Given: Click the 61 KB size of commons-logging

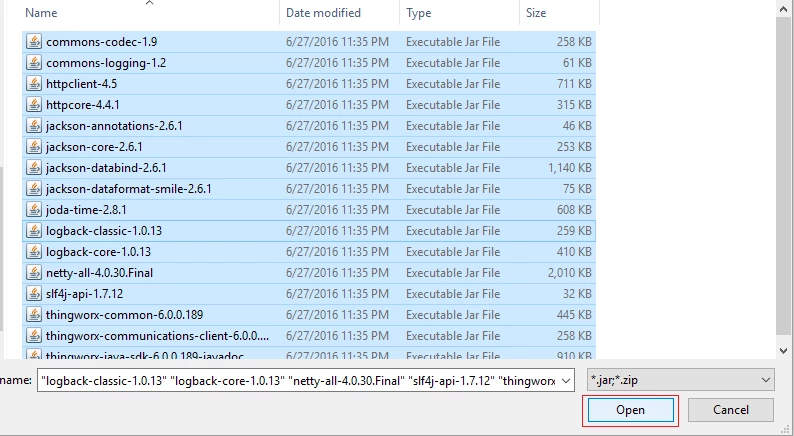Looking at the screenshot, I should [577, 63].
